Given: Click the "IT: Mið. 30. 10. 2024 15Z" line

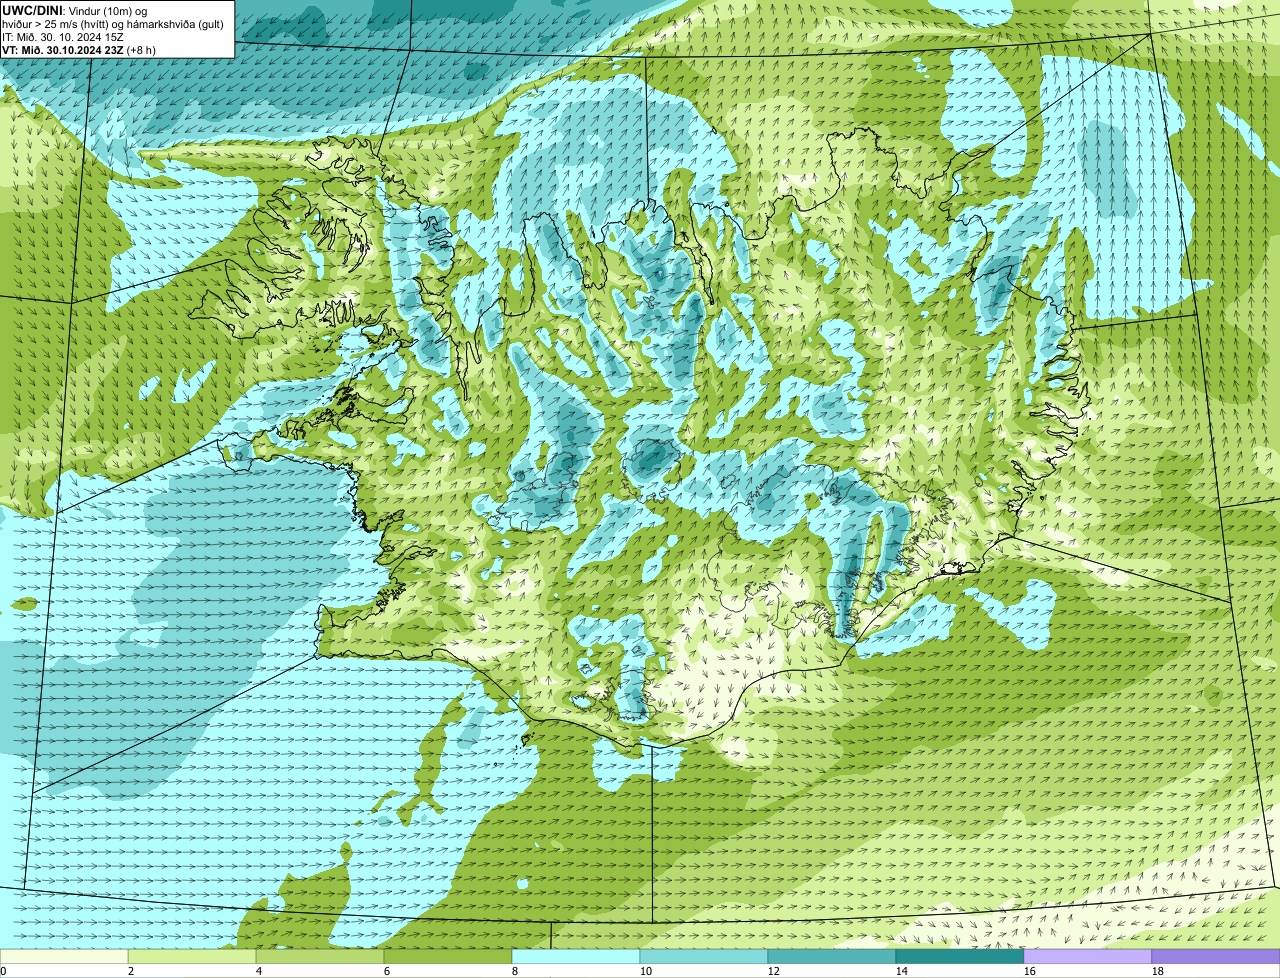Looking at the screenshot, I should (63, 37).
